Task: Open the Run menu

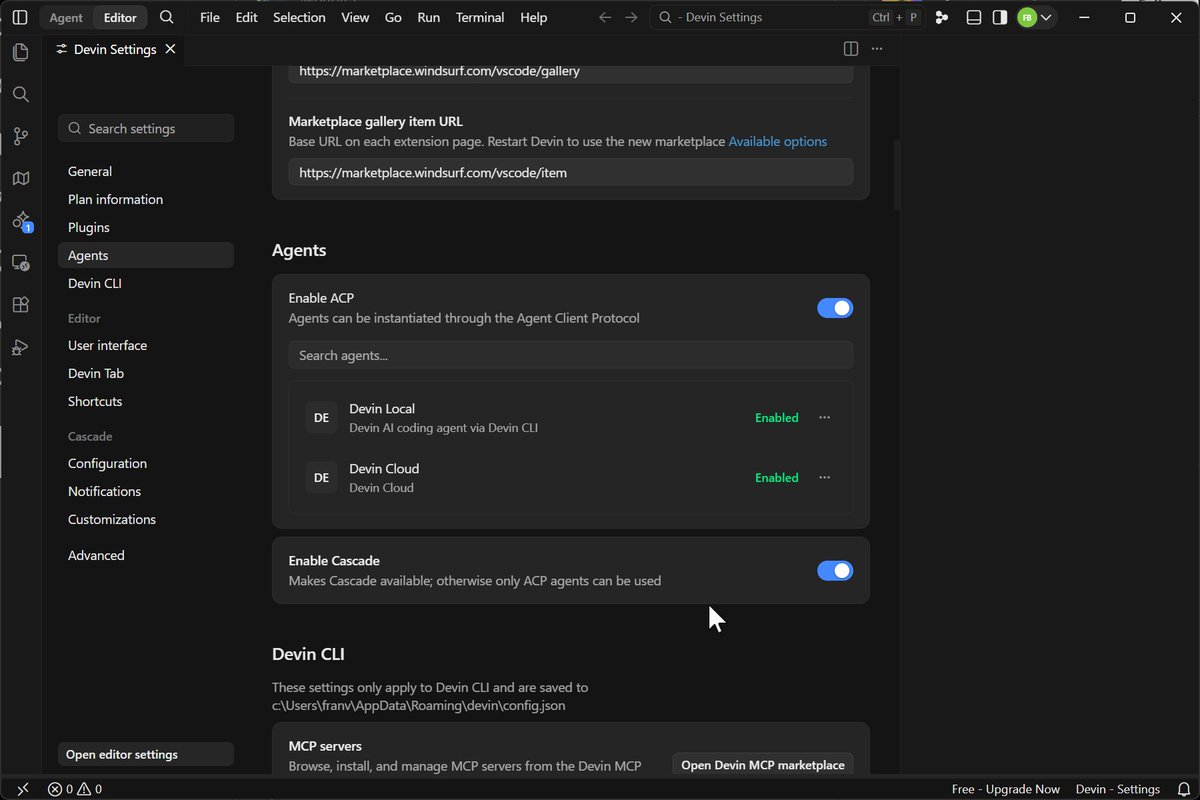Action: click(428, 17)
